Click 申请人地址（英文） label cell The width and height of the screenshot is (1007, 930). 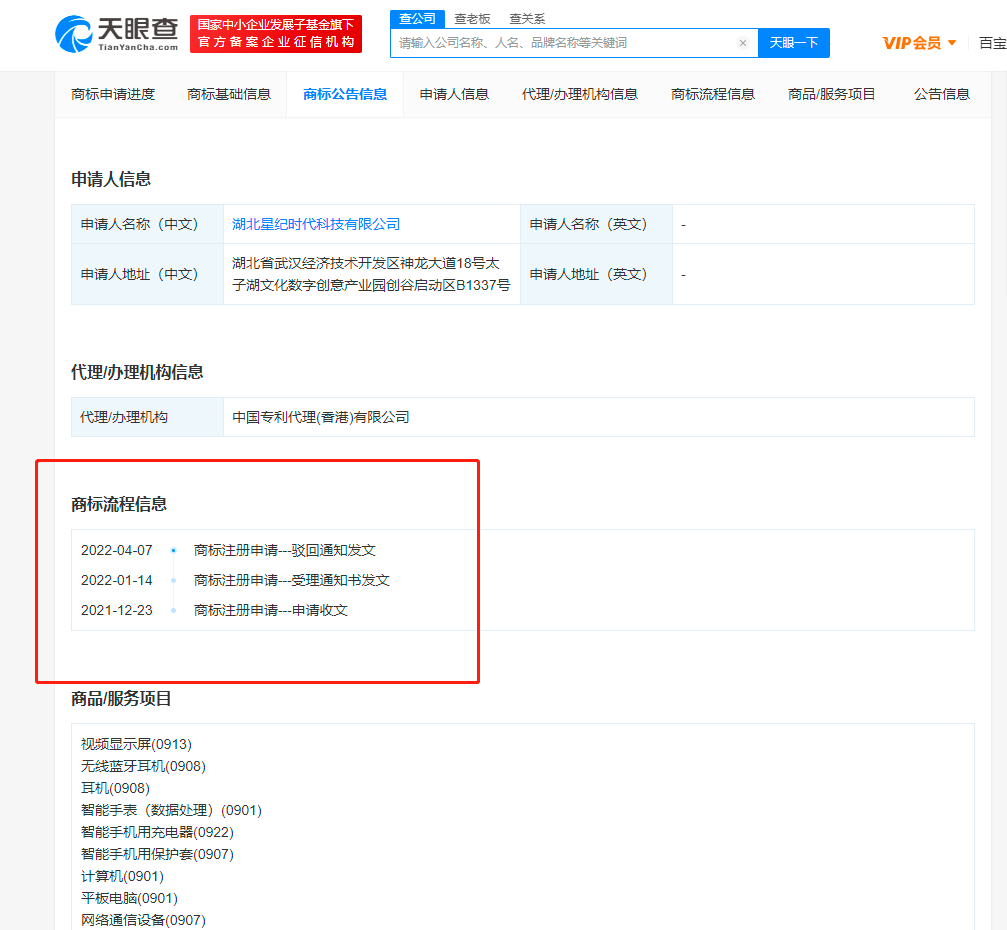596,274
